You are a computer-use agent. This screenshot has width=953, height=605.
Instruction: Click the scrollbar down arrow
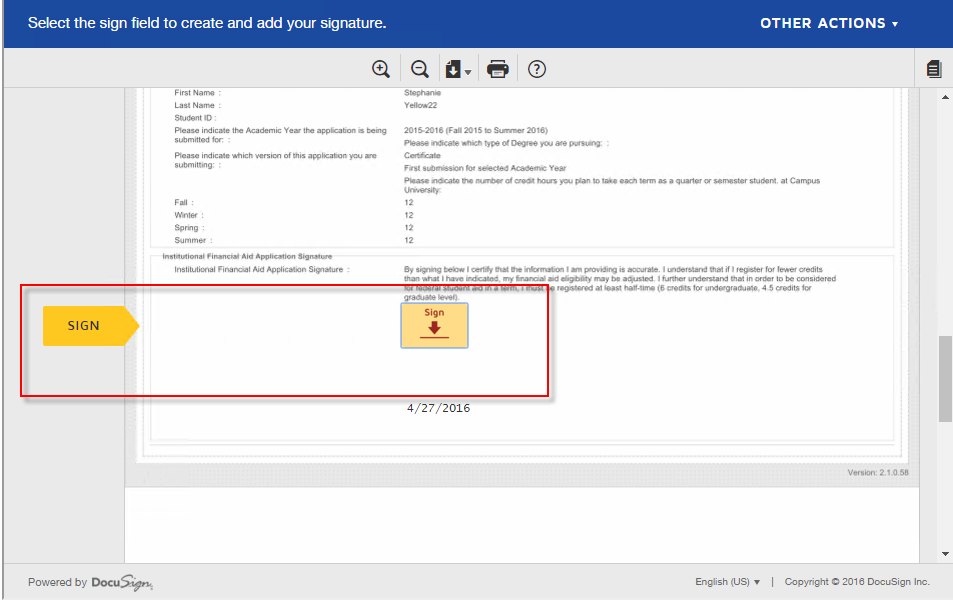point(943,551)
